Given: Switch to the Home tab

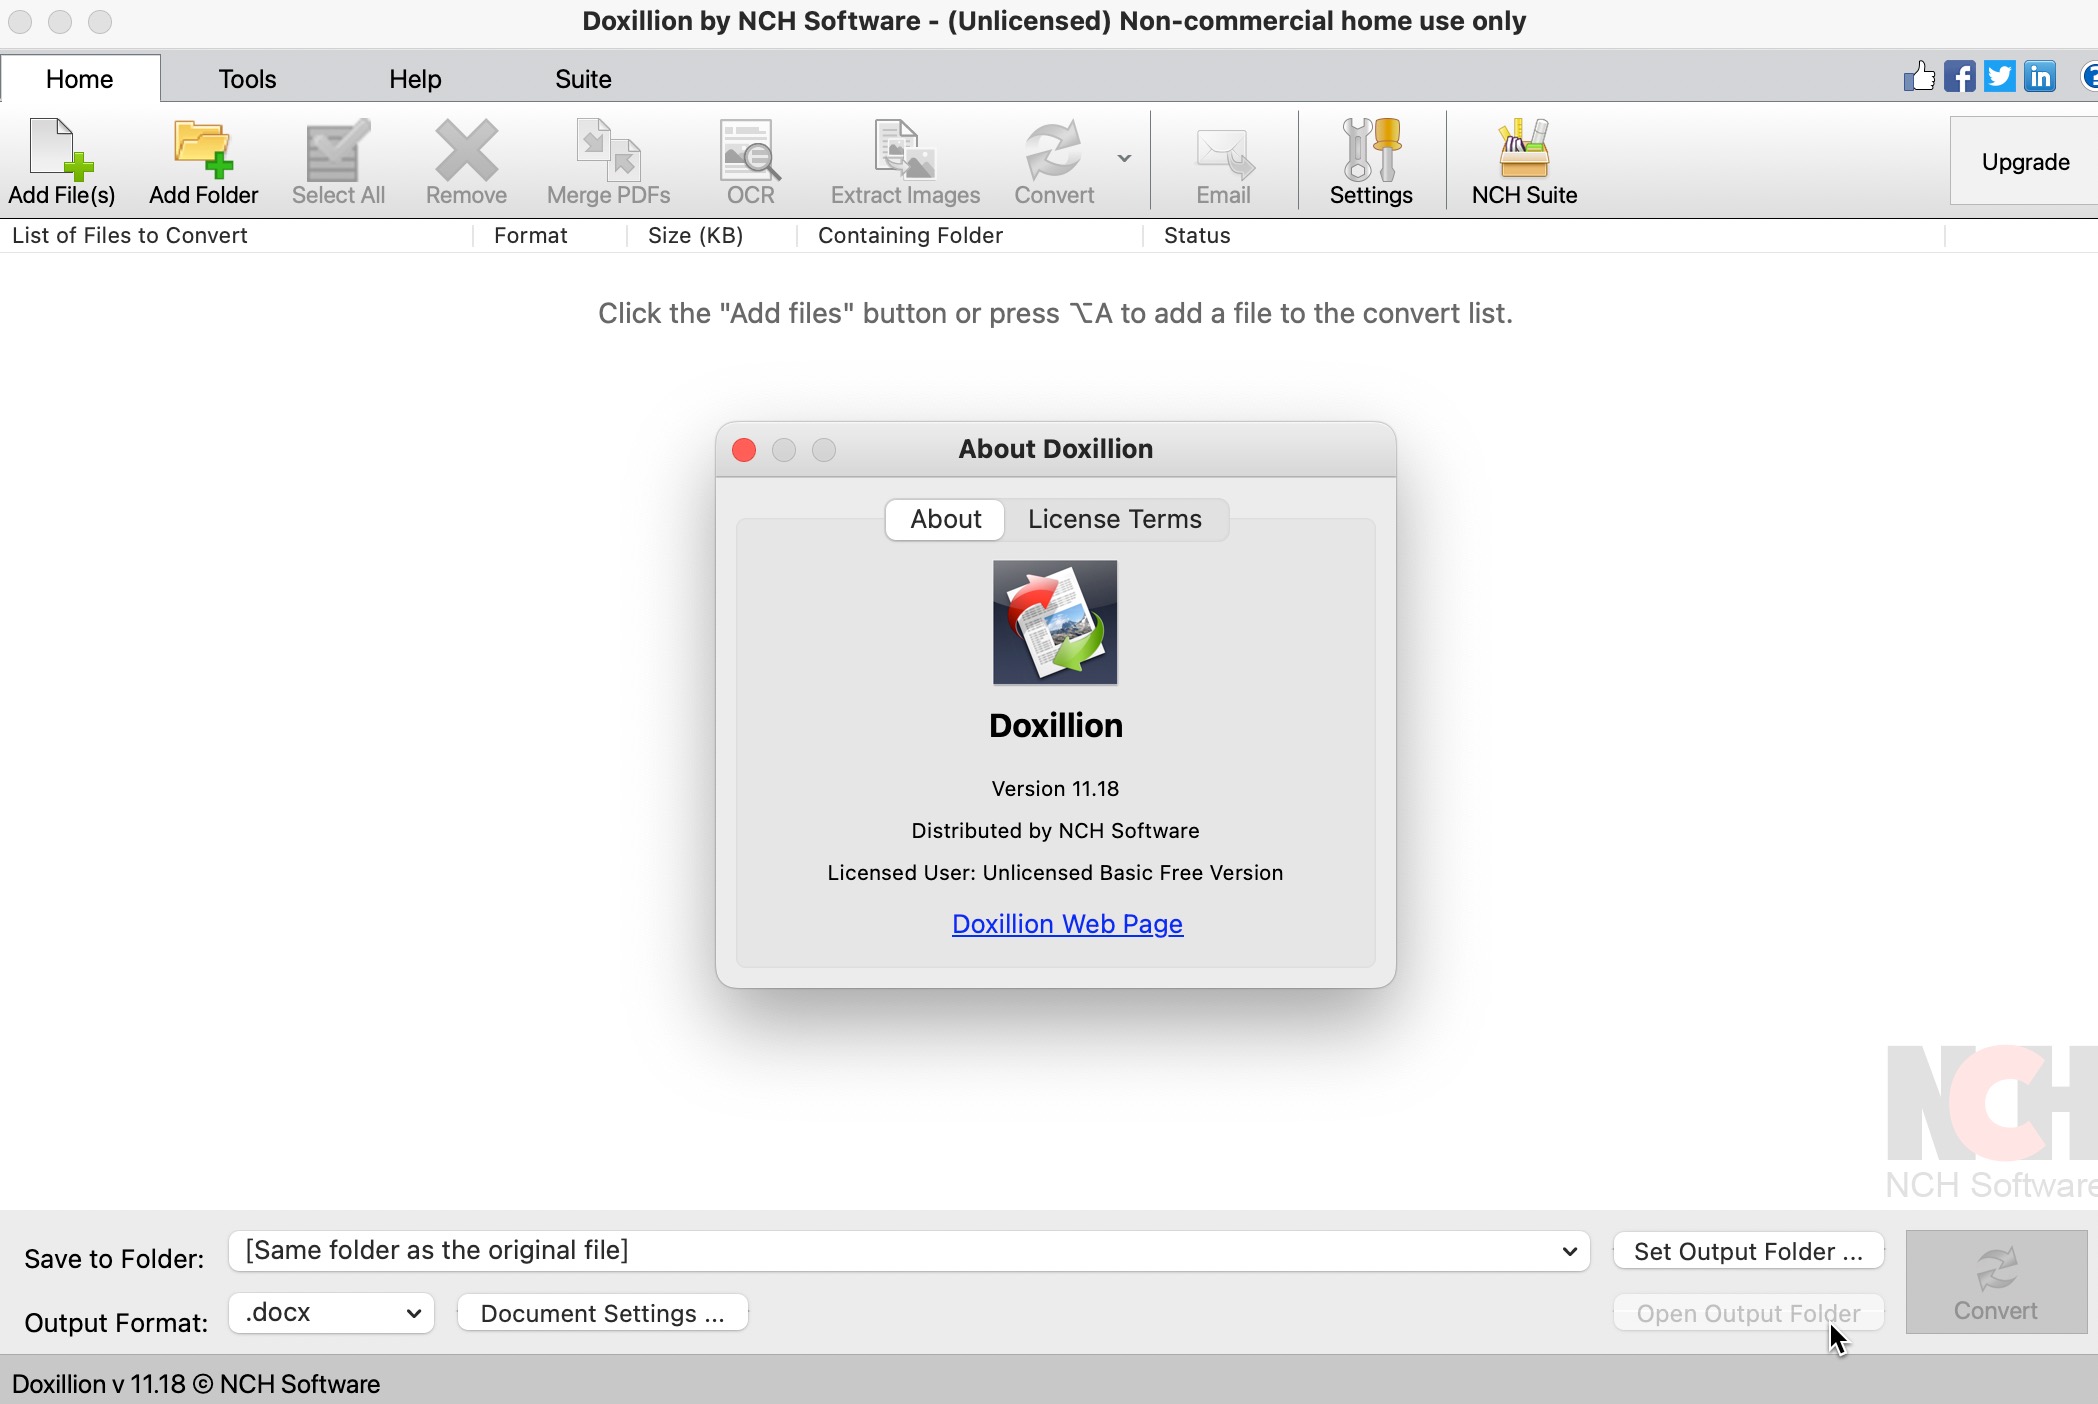Looking at the screenshot, I should tap(80, 78).
